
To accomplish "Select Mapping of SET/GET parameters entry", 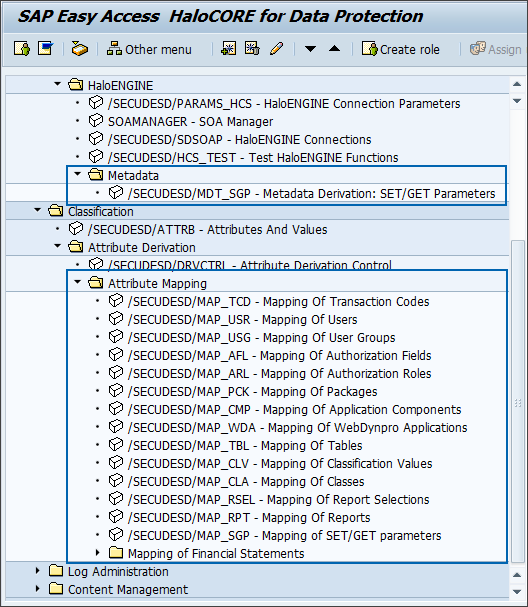I will (x=285, y=536).
